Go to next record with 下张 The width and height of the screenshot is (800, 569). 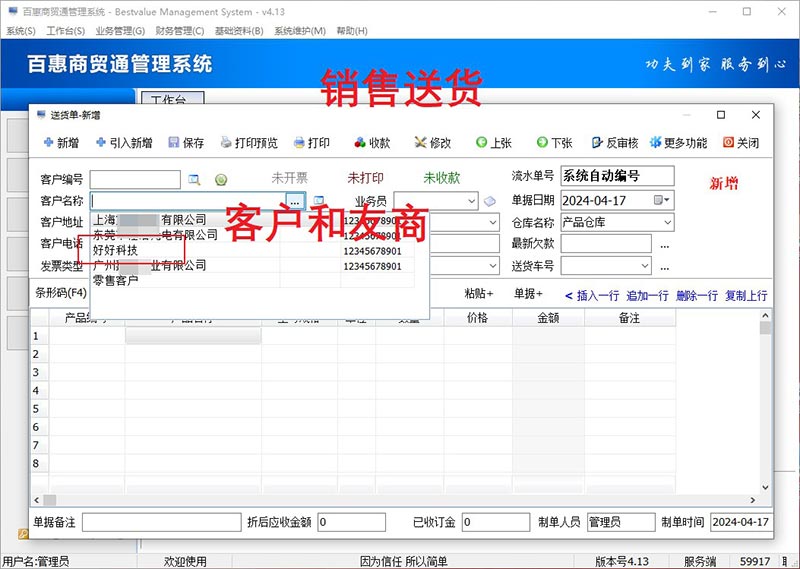pyautogui.click(x=554, y=143)
